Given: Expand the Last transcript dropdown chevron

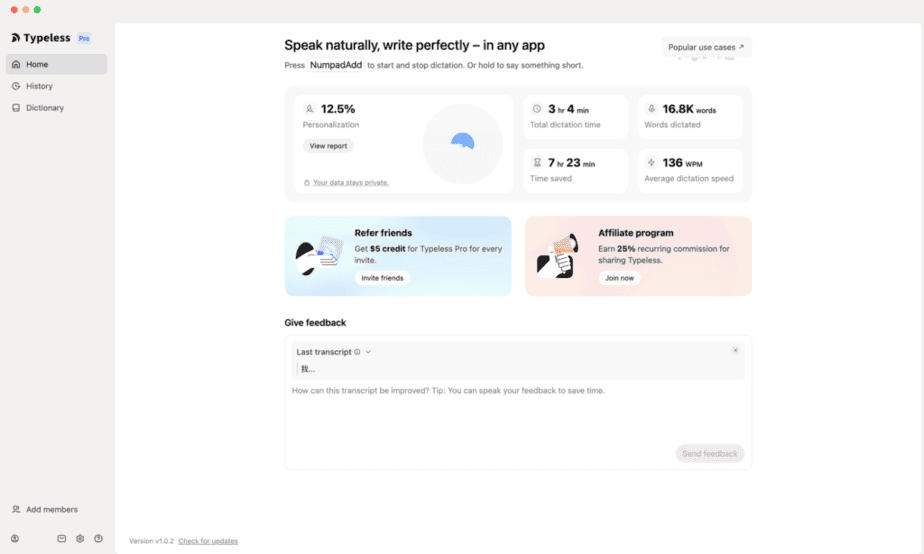Looking at the screenshot, I should point(368,352).
